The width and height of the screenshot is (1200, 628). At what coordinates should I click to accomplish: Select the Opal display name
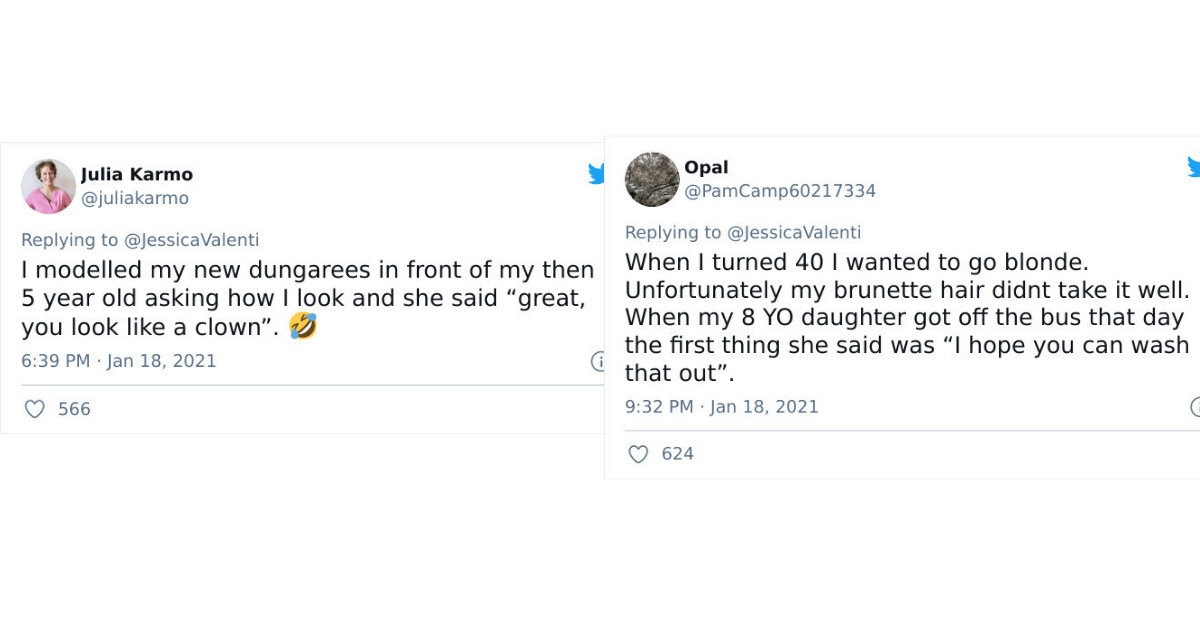tap(706, 167)
